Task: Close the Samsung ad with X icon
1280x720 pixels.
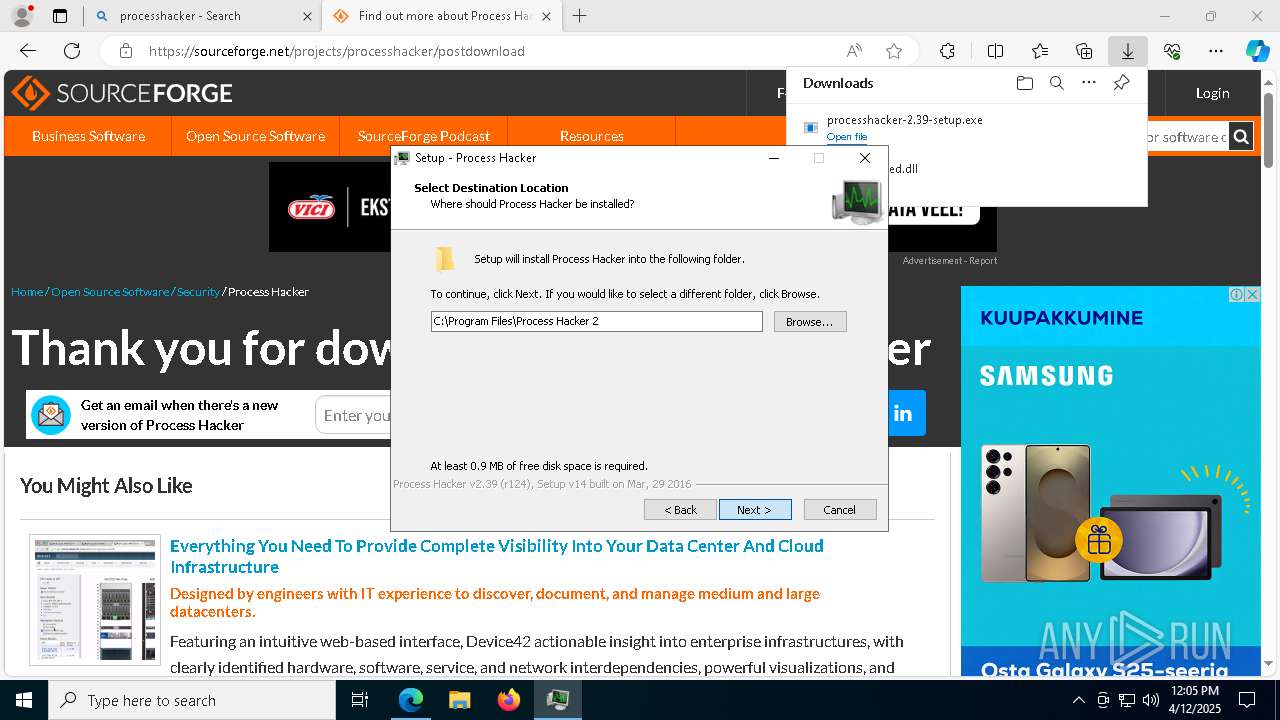Action: click(x=1252, y=294)
